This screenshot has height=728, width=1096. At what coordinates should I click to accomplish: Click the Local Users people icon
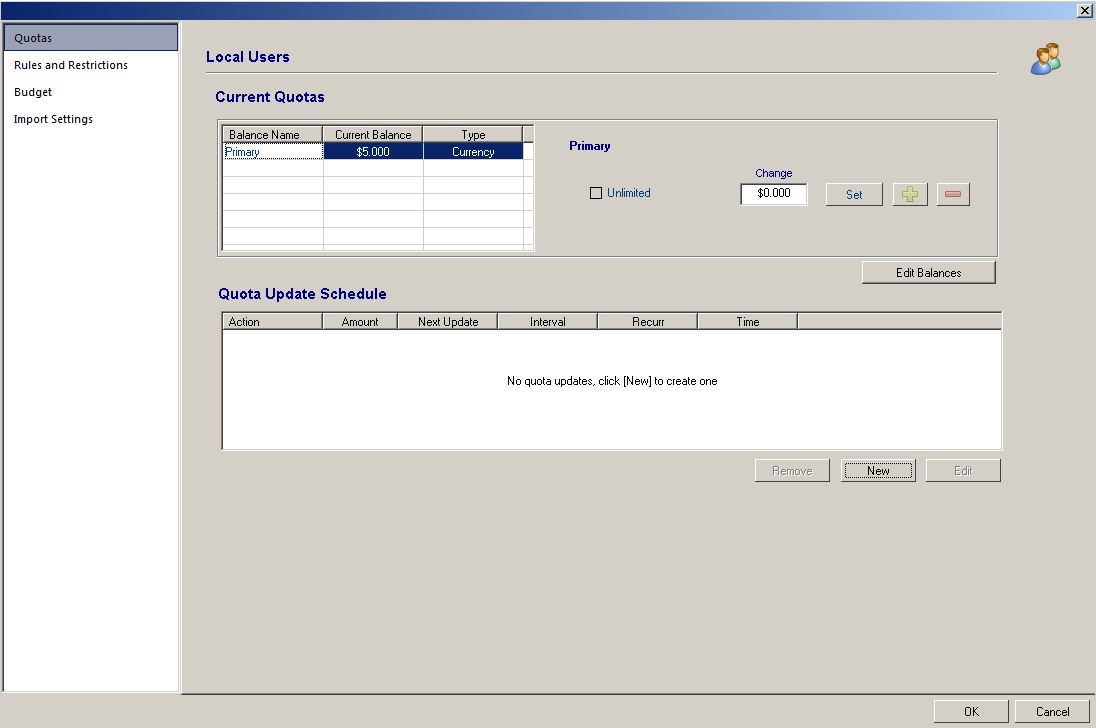pyautogui.click(x=1046, y=59)
